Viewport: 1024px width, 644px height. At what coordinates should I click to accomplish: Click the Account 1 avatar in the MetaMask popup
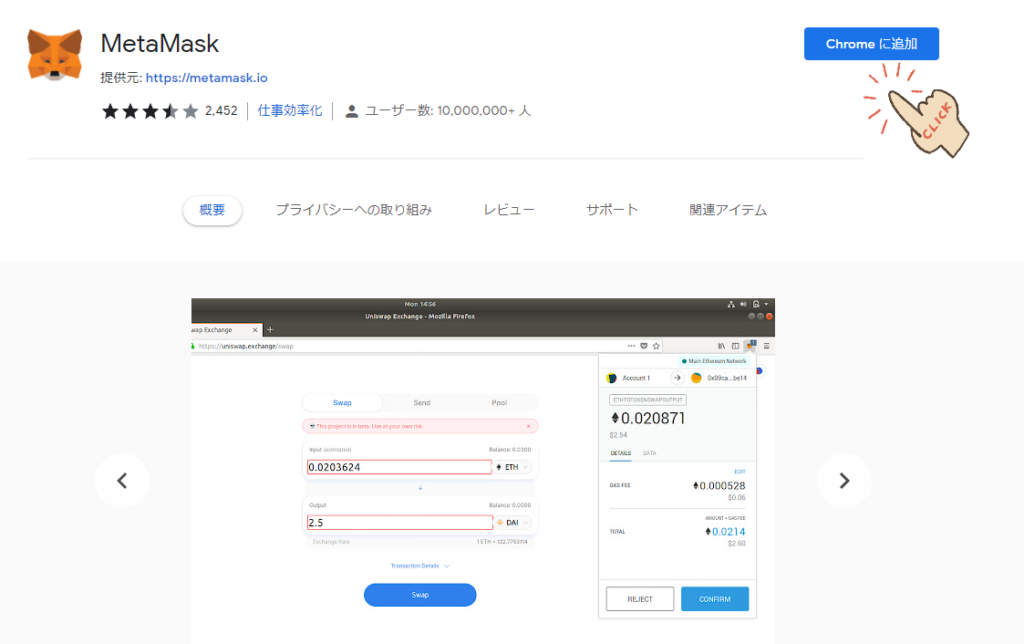pyautogui.click(x=612, y=378)
